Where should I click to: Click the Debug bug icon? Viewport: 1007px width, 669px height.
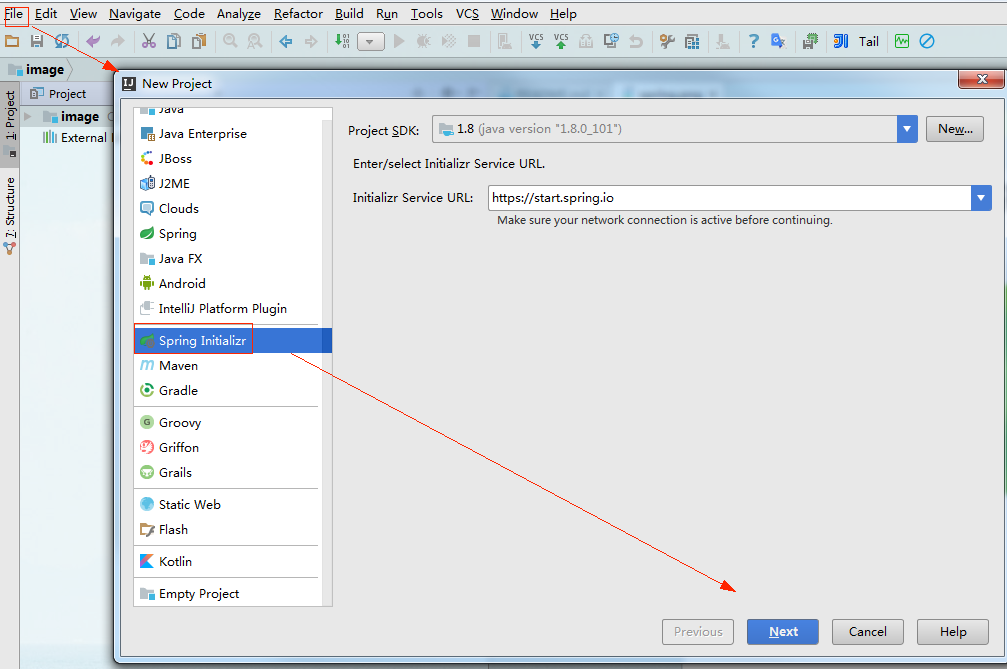click(x=424, y=42)
